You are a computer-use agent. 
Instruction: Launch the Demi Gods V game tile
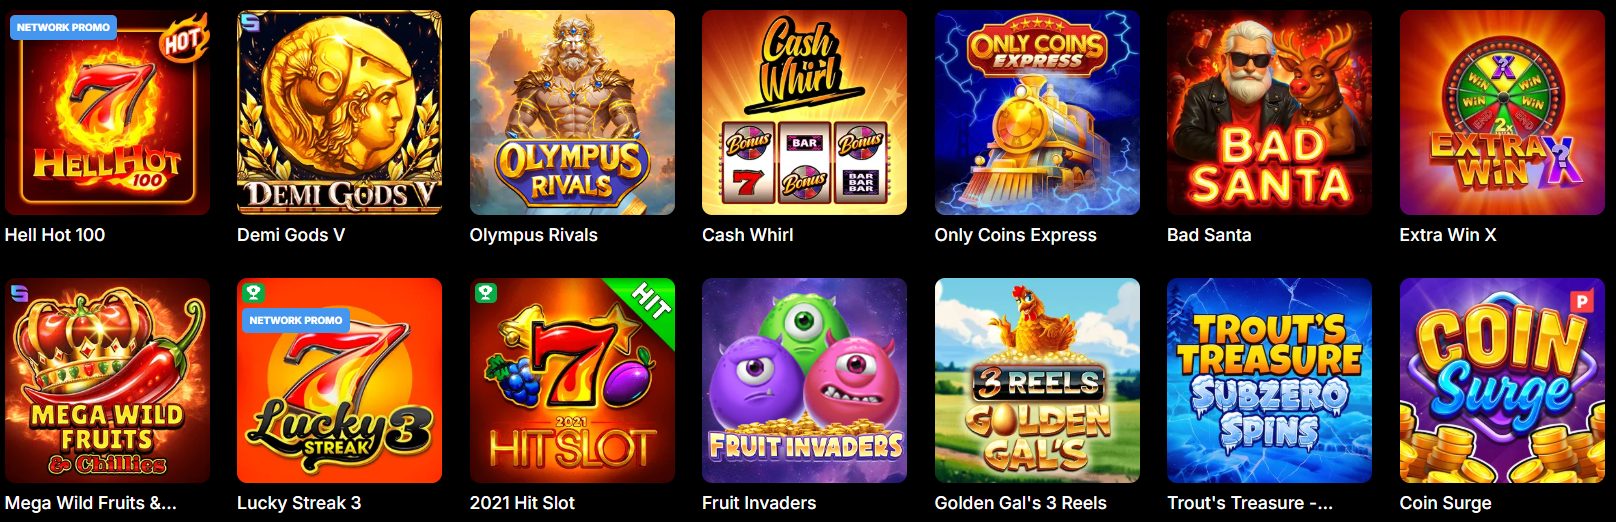(339, 113)
